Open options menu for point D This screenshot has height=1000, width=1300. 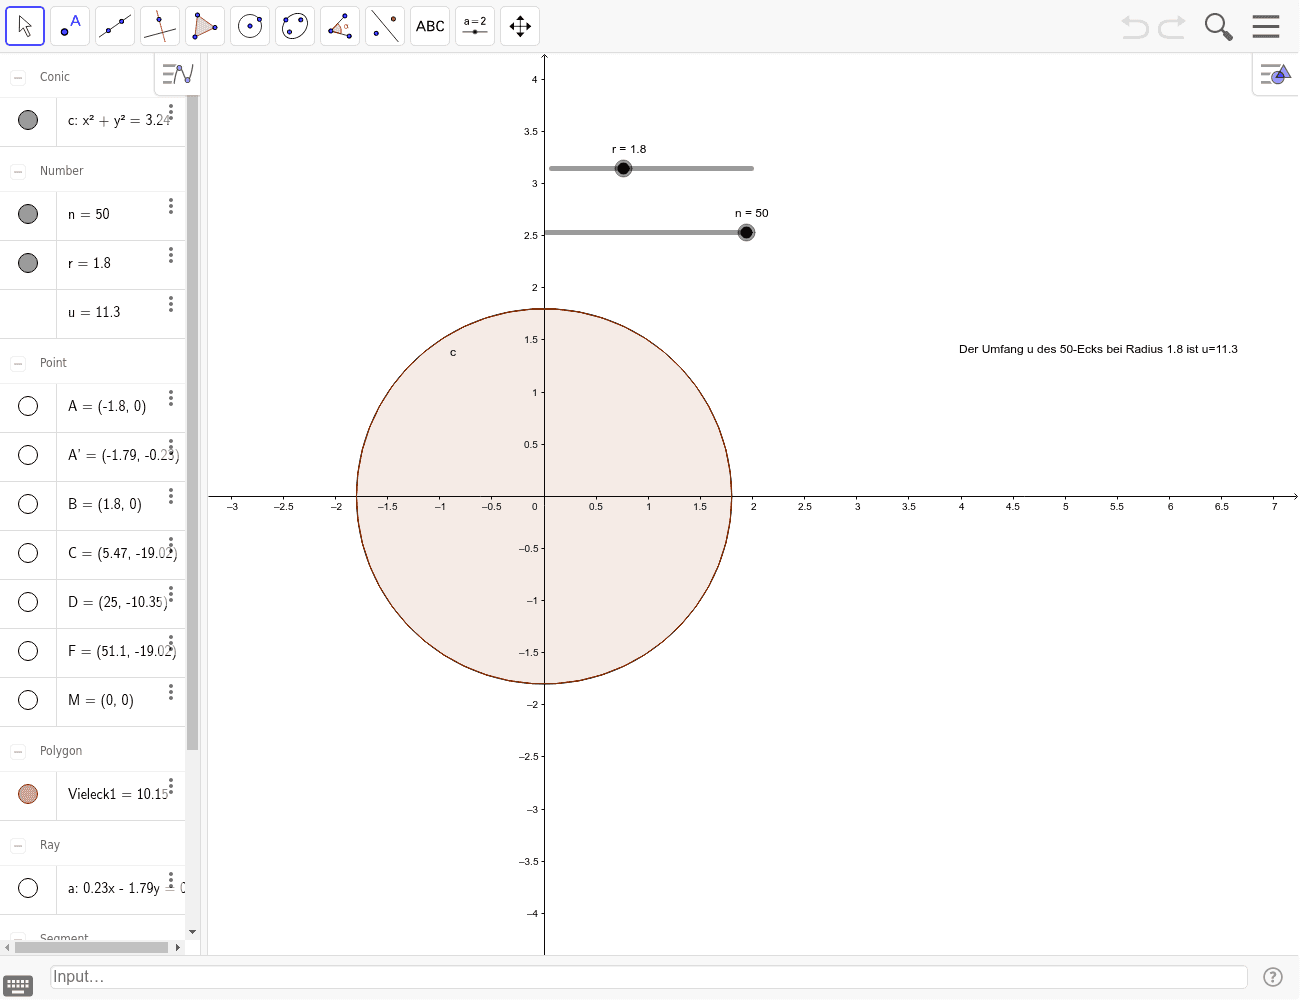[x=171, y=593]
